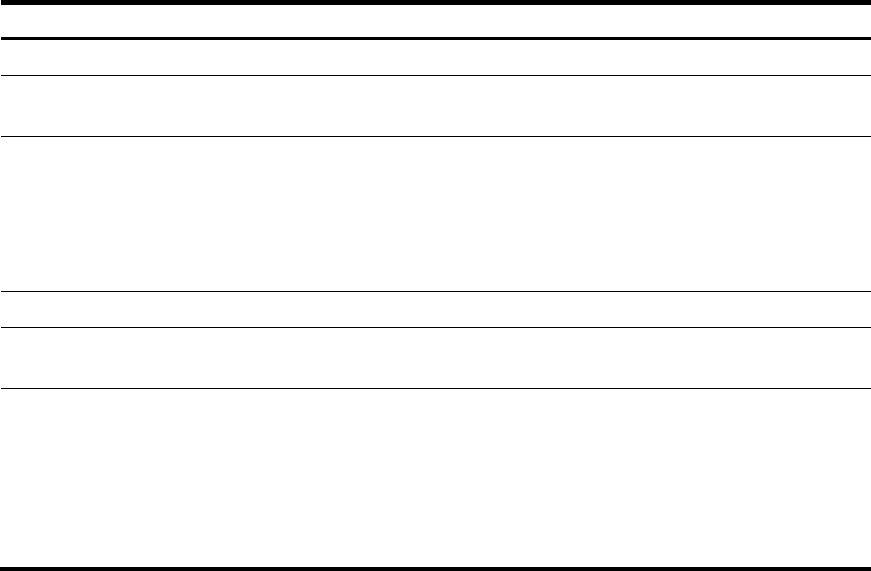Click the fifth thin horizontal rule
Image resolution: width=871 pixels, height=571 pixels.
pyautogui.click(x=436, y=388)
